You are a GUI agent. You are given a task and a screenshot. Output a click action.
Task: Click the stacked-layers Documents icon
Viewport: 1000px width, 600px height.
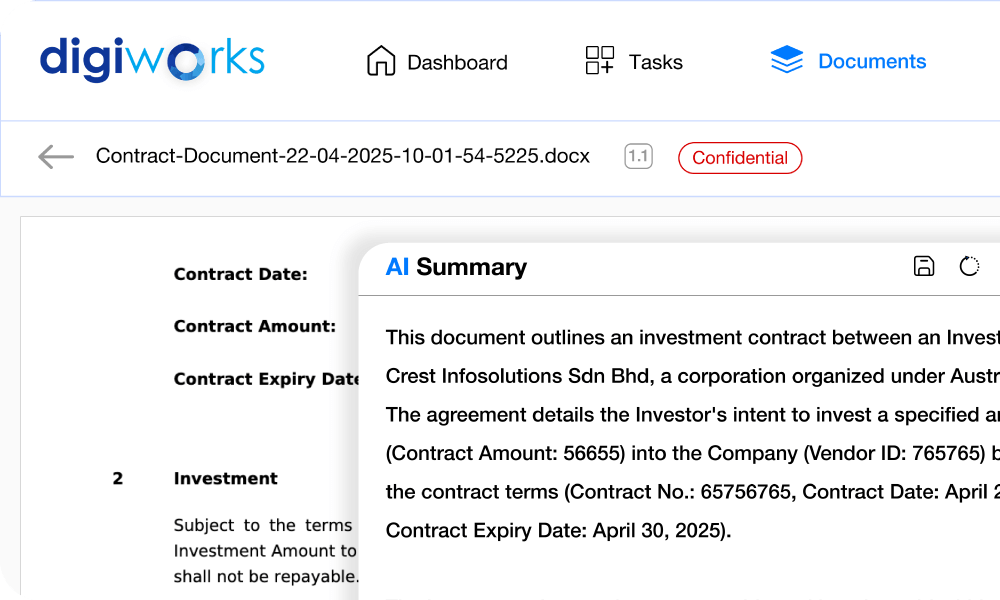coord(787,60)
